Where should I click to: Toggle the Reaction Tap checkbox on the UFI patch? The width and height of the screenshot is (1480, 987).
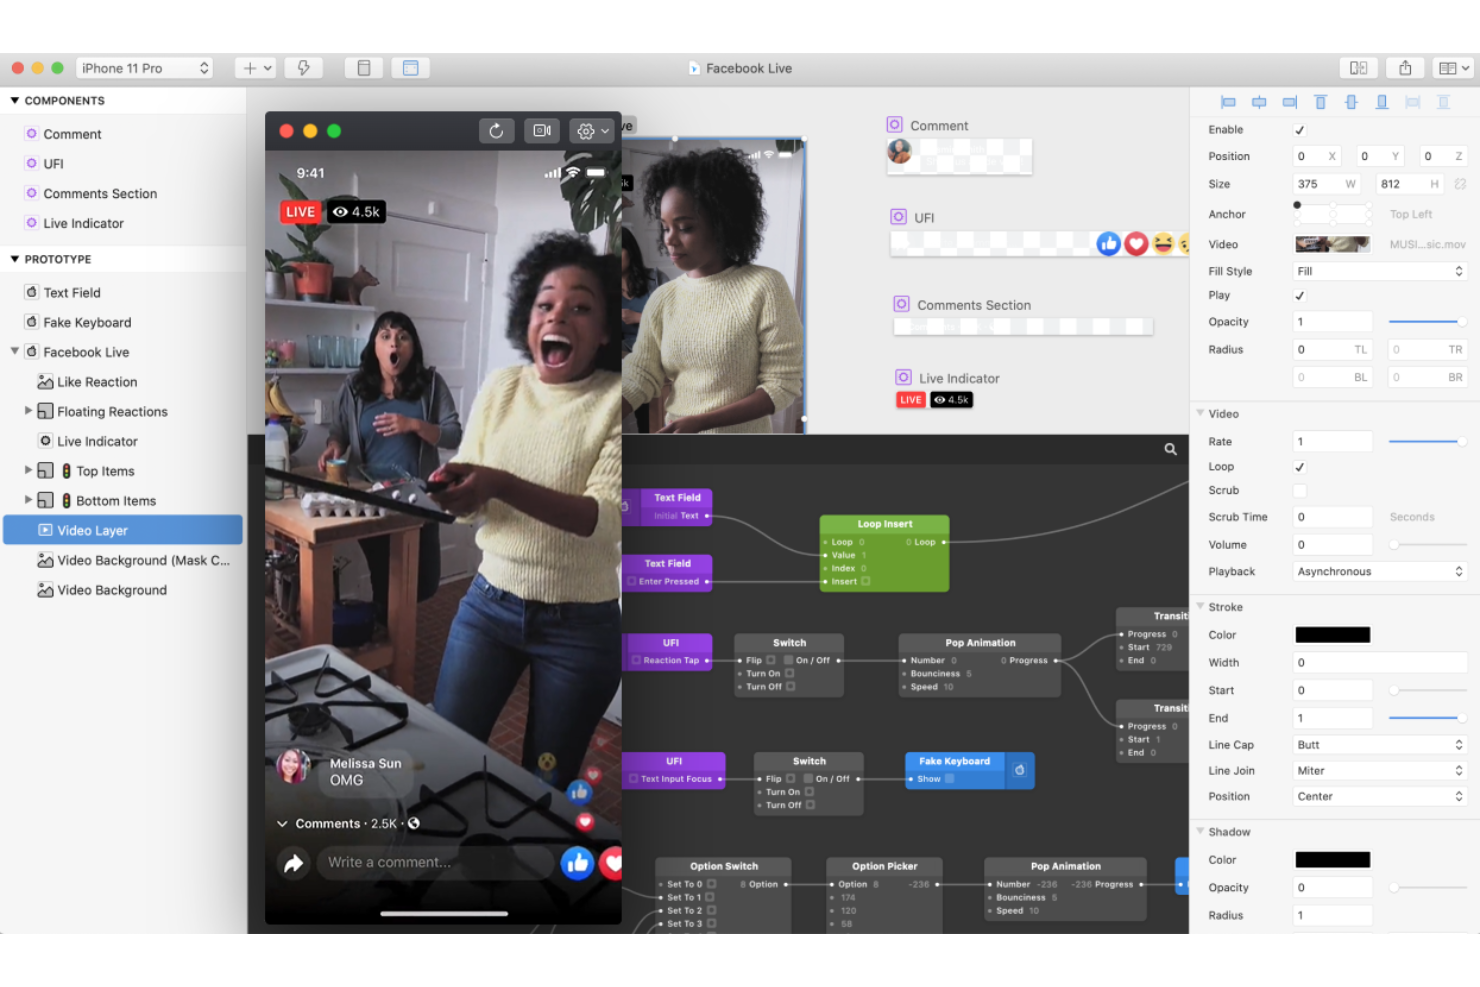pyautogui.click(x=636, y=660)
